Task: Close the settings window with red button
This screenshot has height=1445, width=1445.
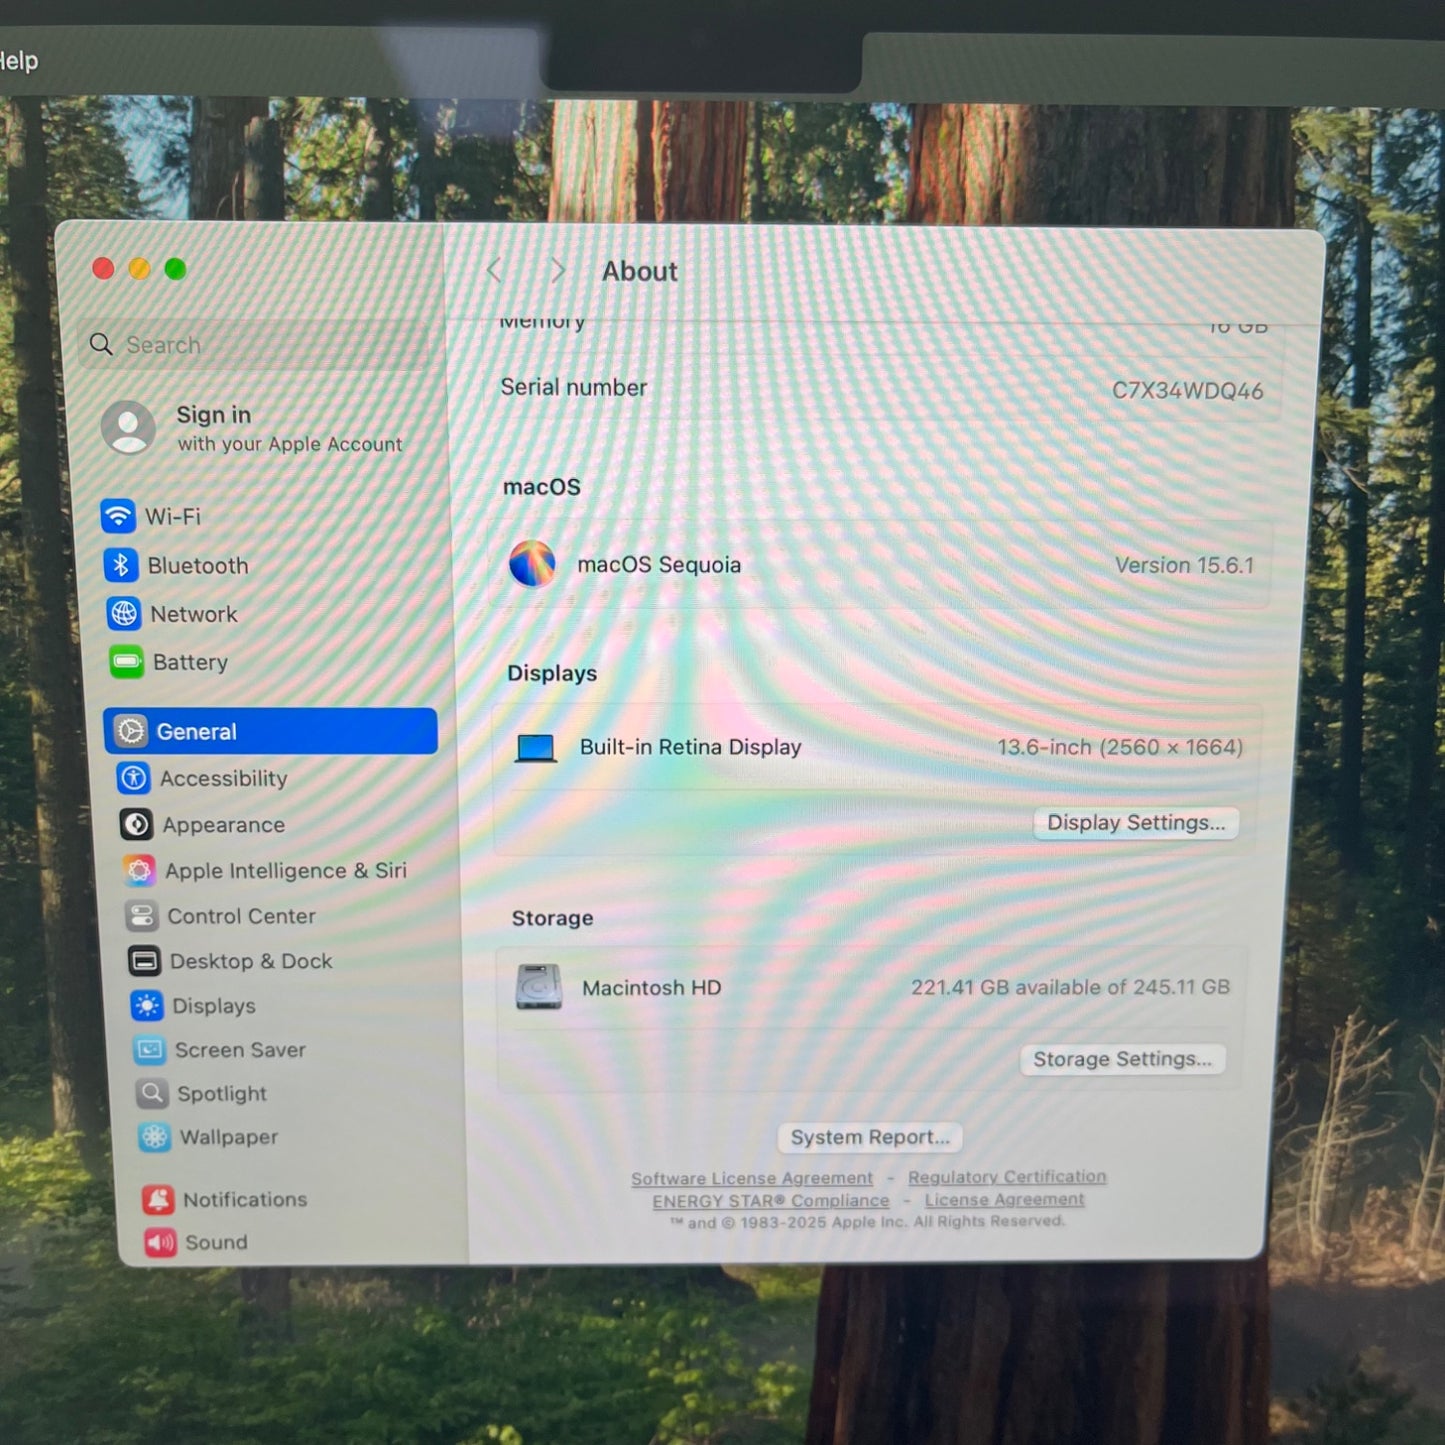Action: (103, 268)
